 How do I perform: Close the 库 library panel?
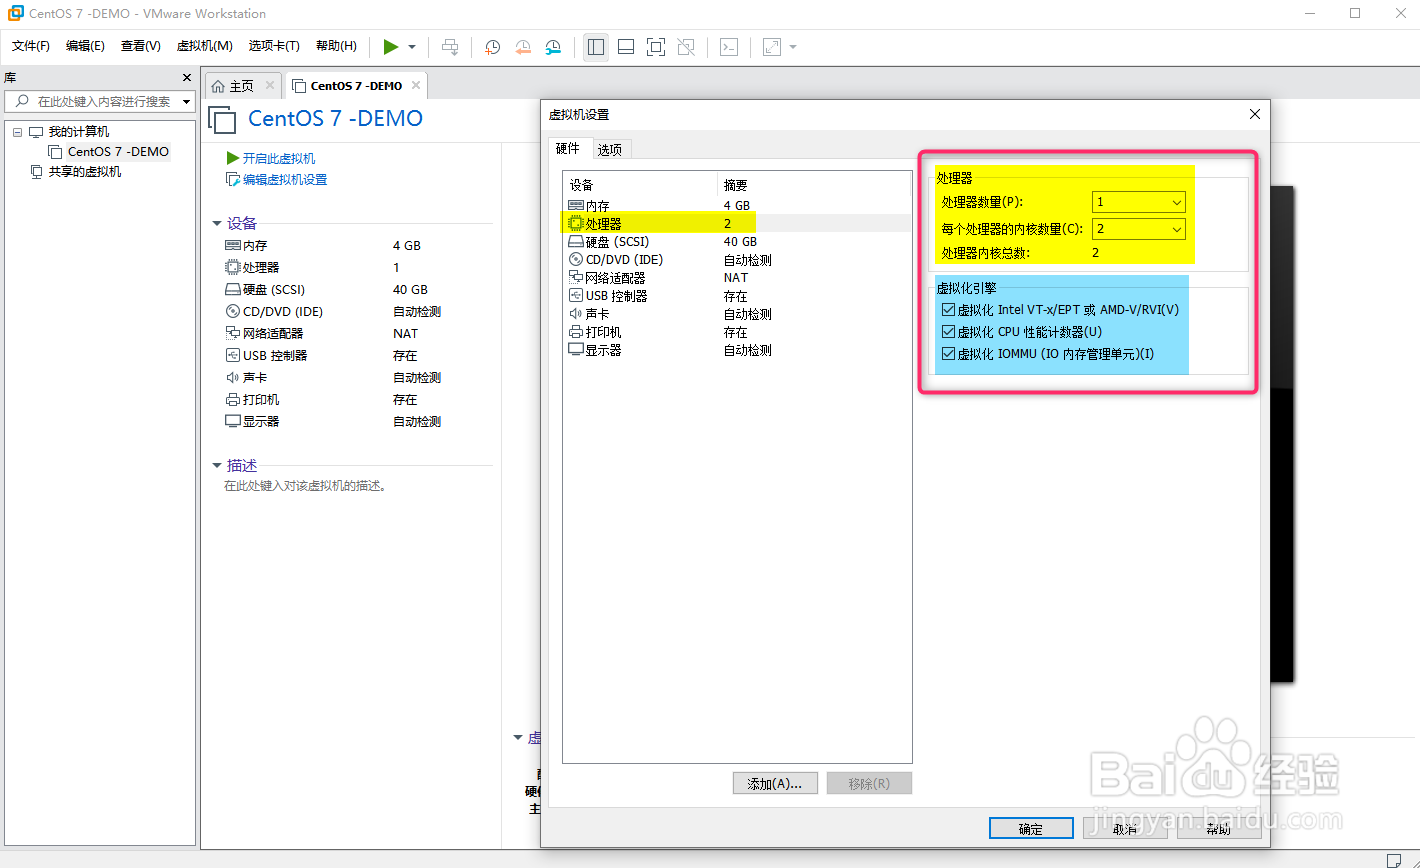[187, 78]
